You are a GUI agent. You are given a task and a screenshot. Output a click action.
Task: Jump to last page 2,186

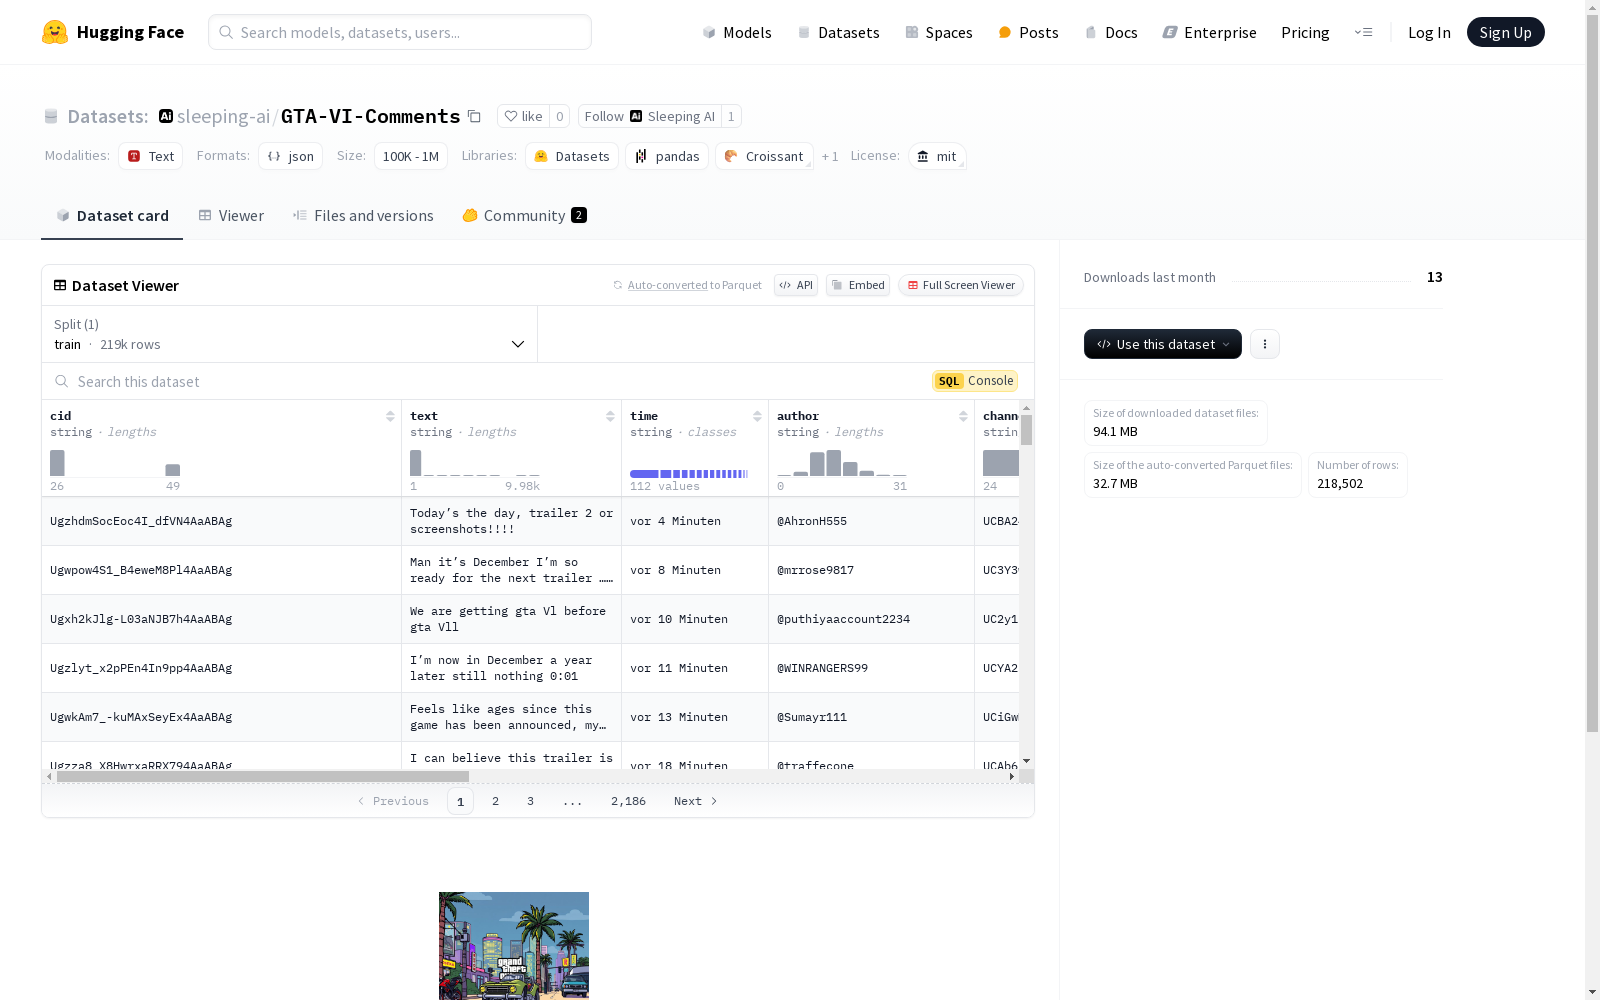pos(628,801)
